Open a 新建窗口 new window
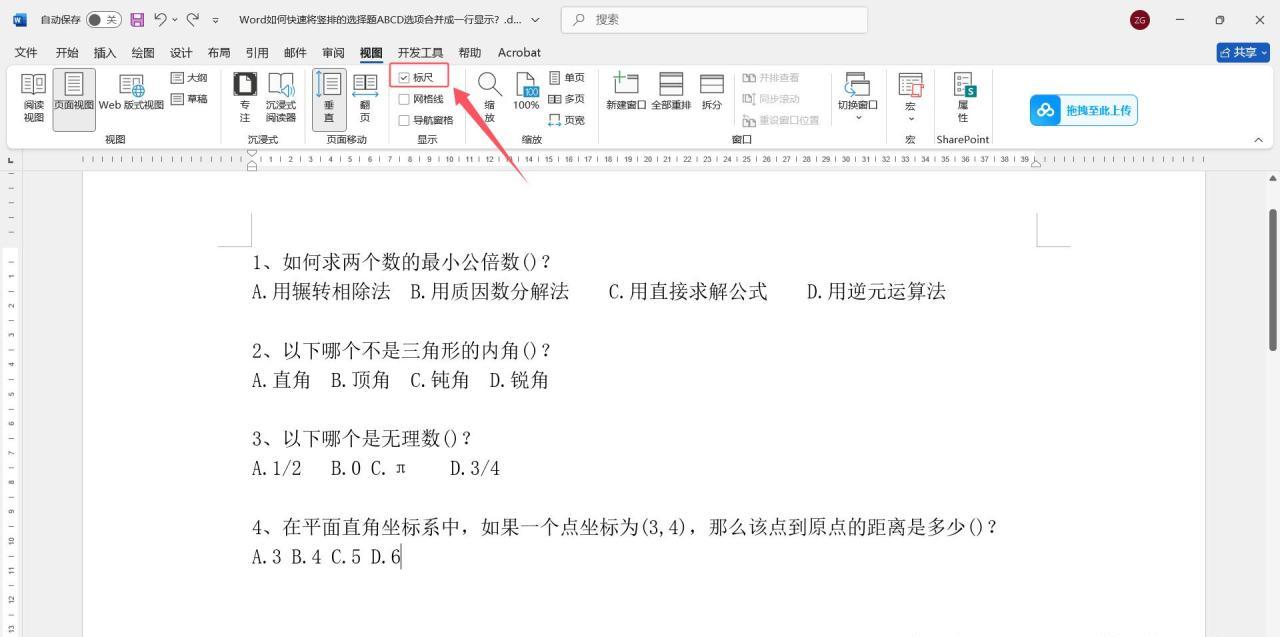 [x=626, y=92]
